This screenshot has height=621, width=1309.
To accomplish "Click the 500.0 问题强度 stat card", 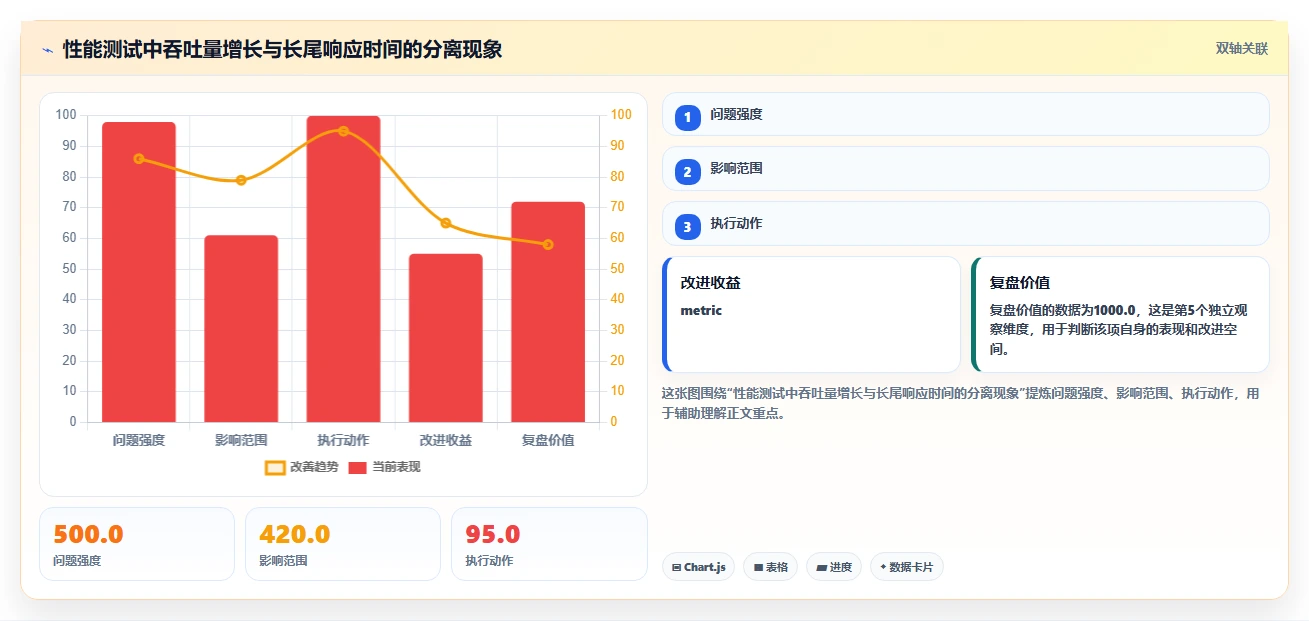I will coord(137,544).
